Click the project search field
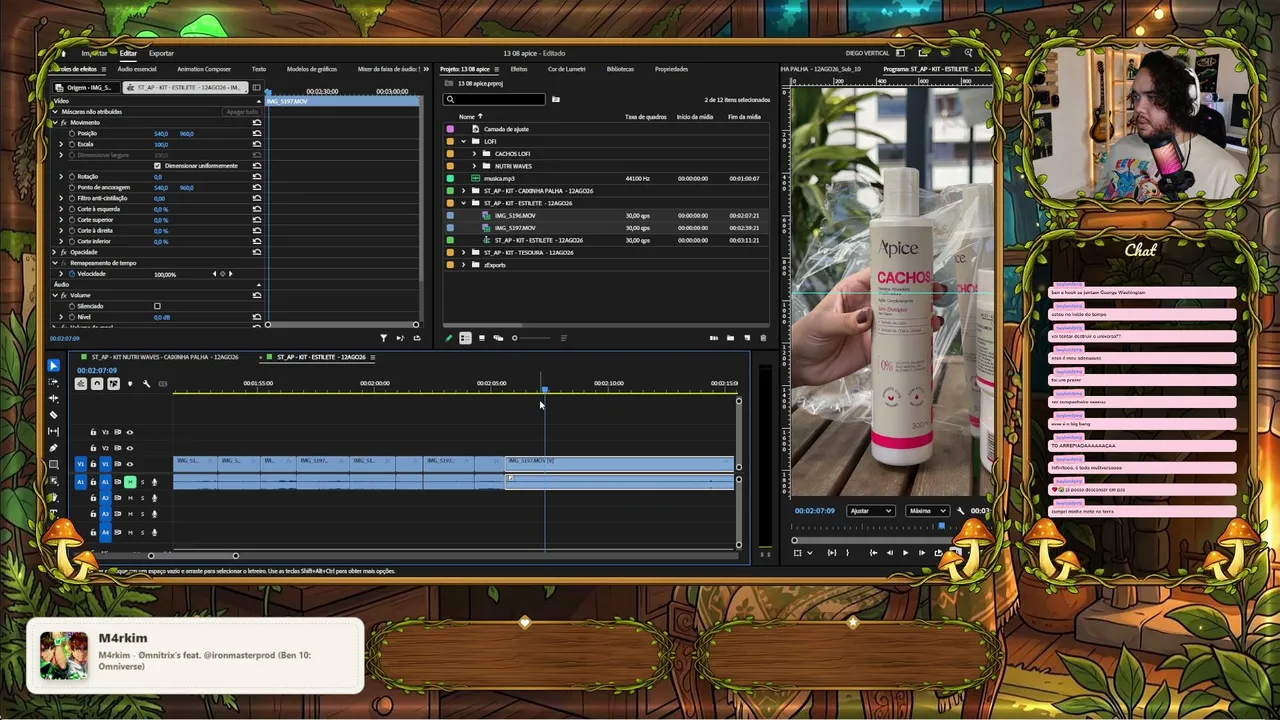1280x720 pixels. pos(496,99)
